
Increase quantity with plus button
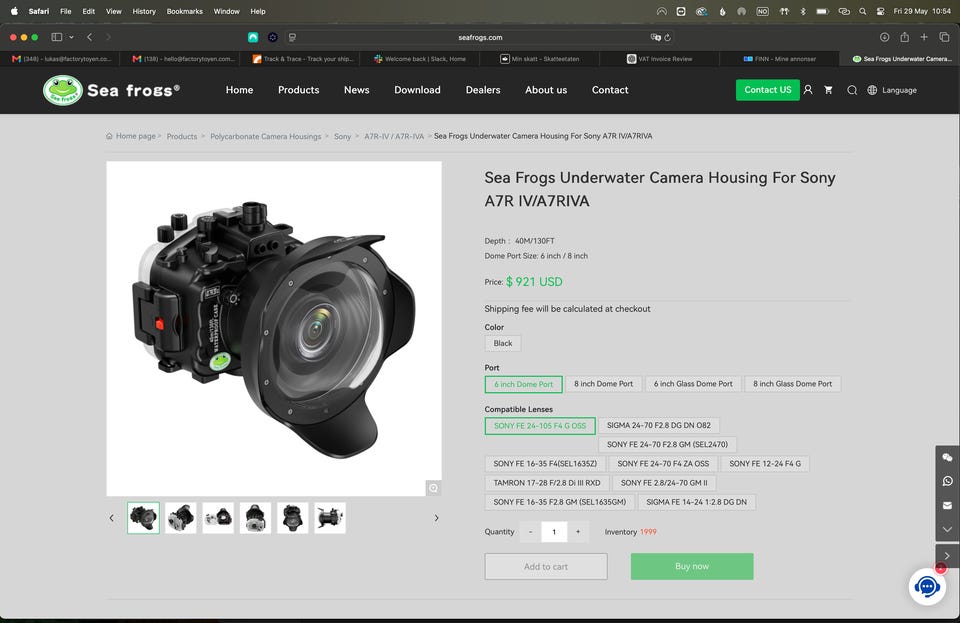(577, 532)
